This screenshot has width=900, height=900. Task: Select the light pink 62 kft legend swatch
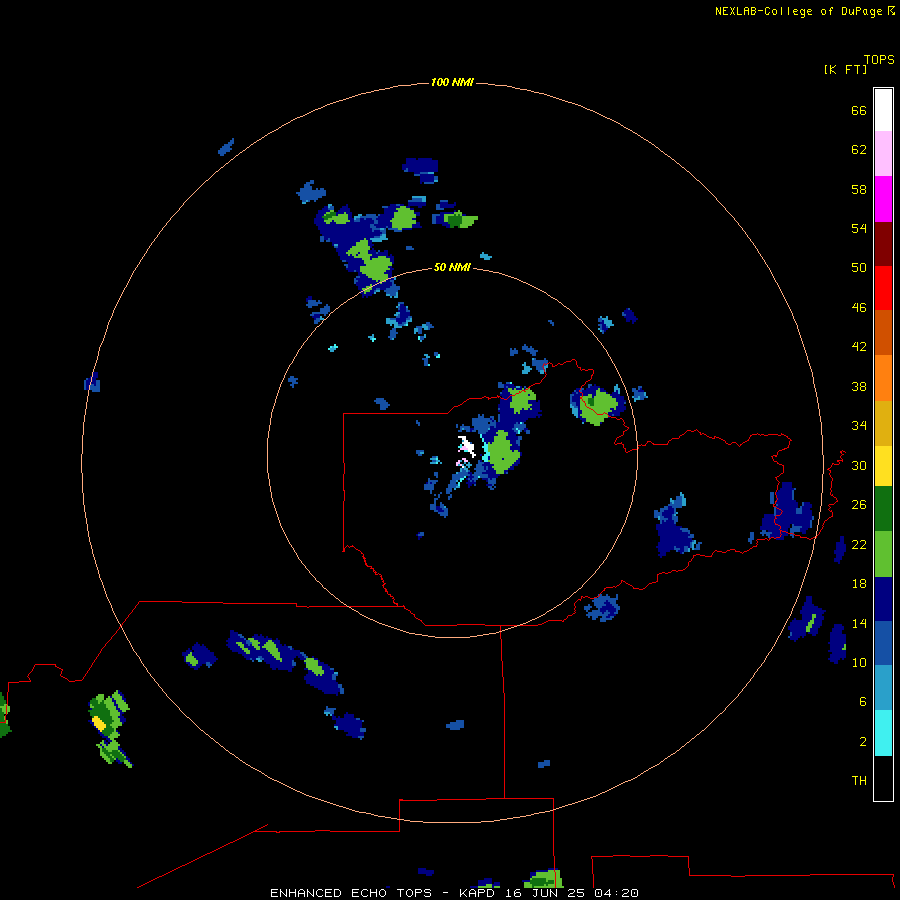(x=883, y=154)
